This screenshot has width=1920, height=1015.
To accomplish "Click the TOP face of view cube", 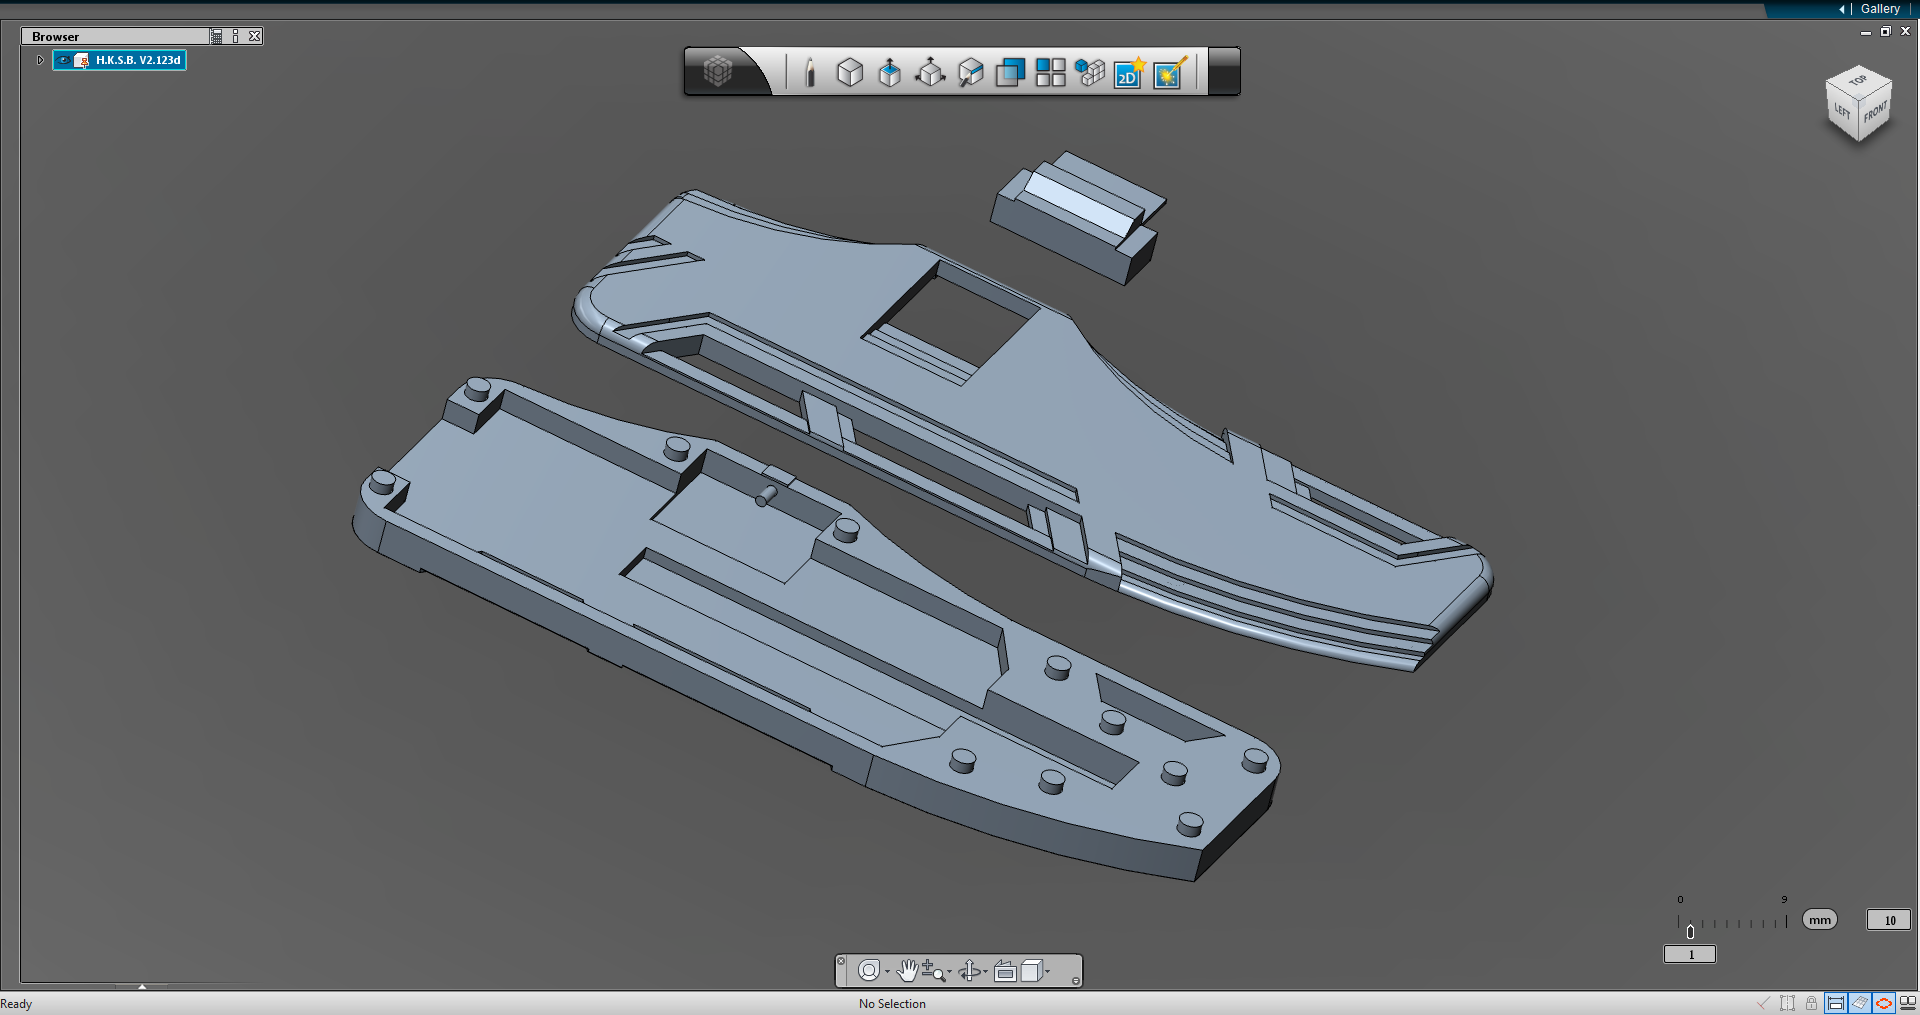I will (x=1858, y=81).
